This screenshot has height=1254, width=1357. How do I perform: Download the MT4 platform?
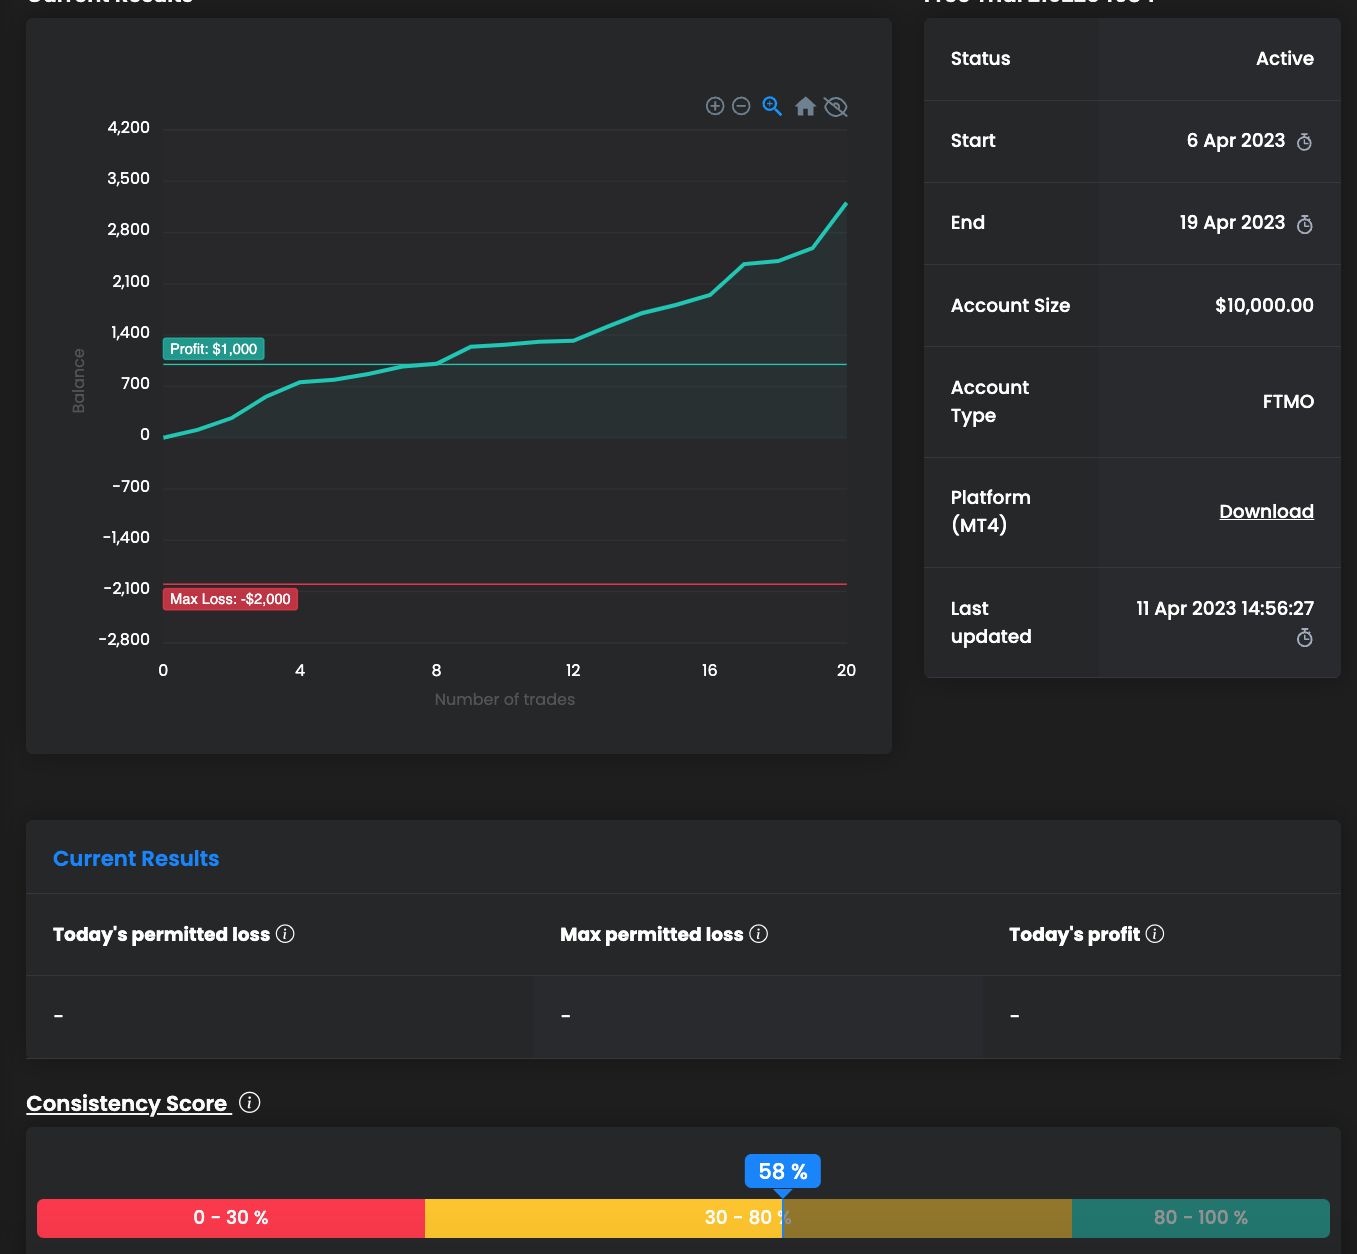click(1266, 511)
